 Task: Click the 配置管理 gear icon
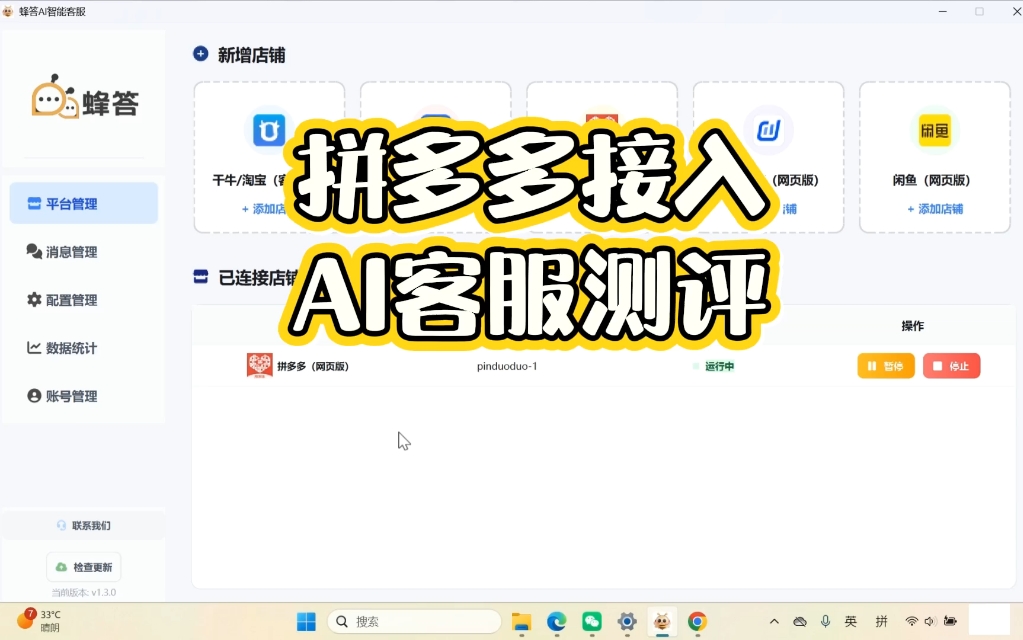coord(34,299)
